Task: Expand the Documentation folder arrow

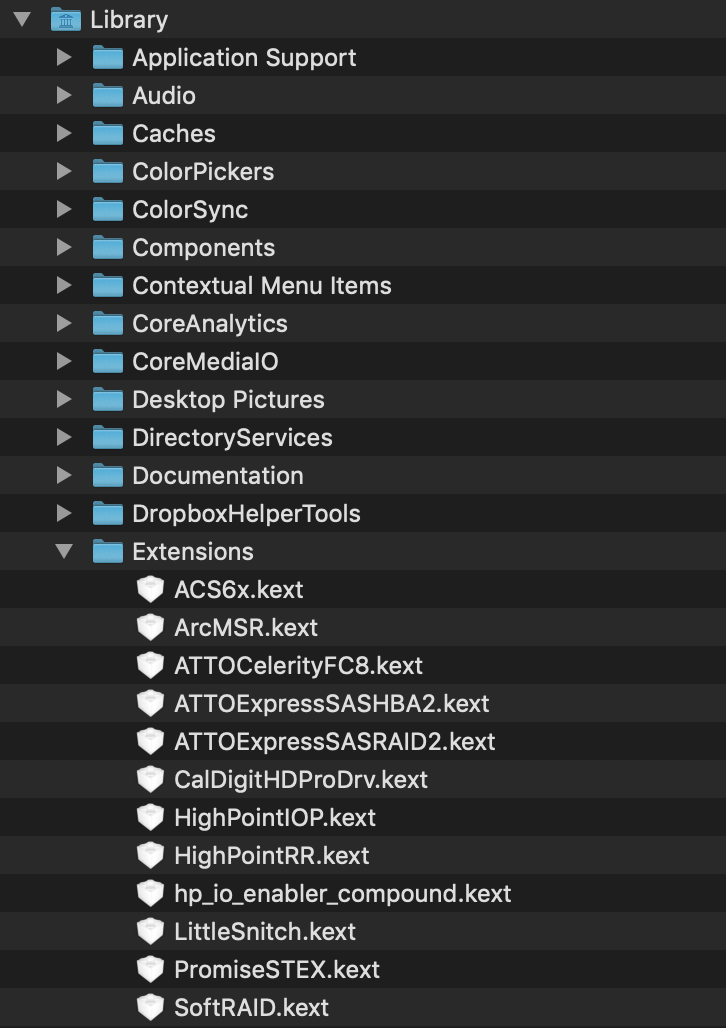Action: pos(64,475)
